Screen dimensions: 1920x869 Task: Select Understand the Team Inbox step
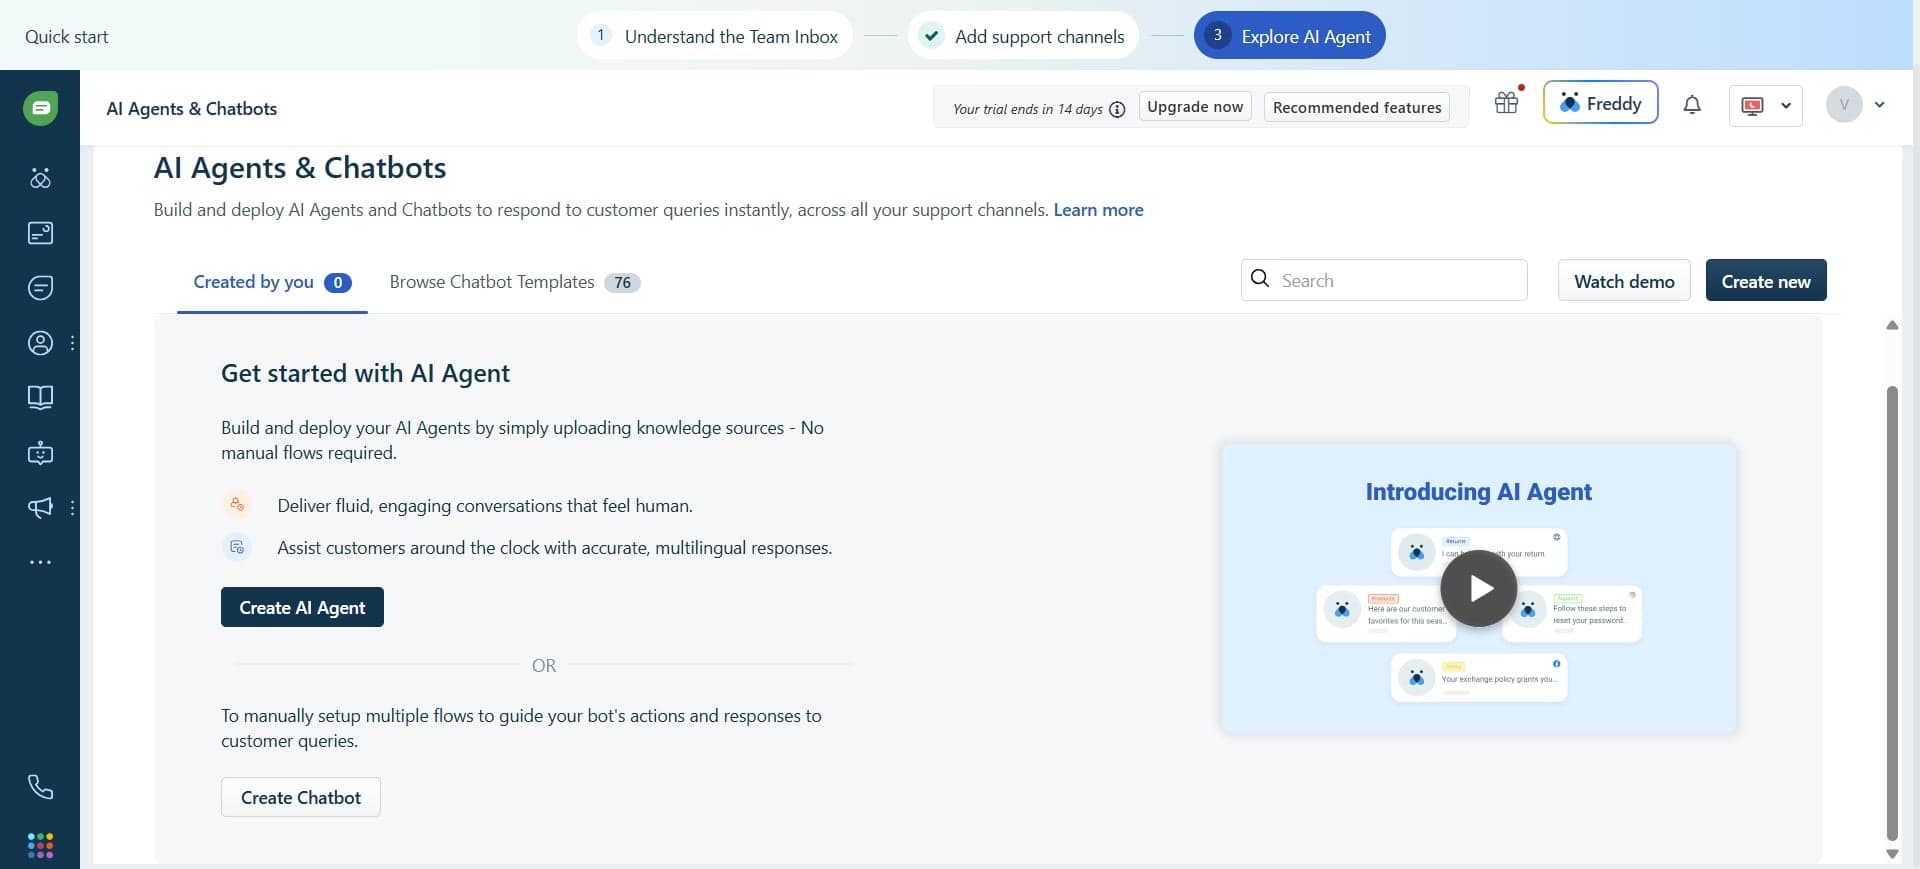(715, 36)
